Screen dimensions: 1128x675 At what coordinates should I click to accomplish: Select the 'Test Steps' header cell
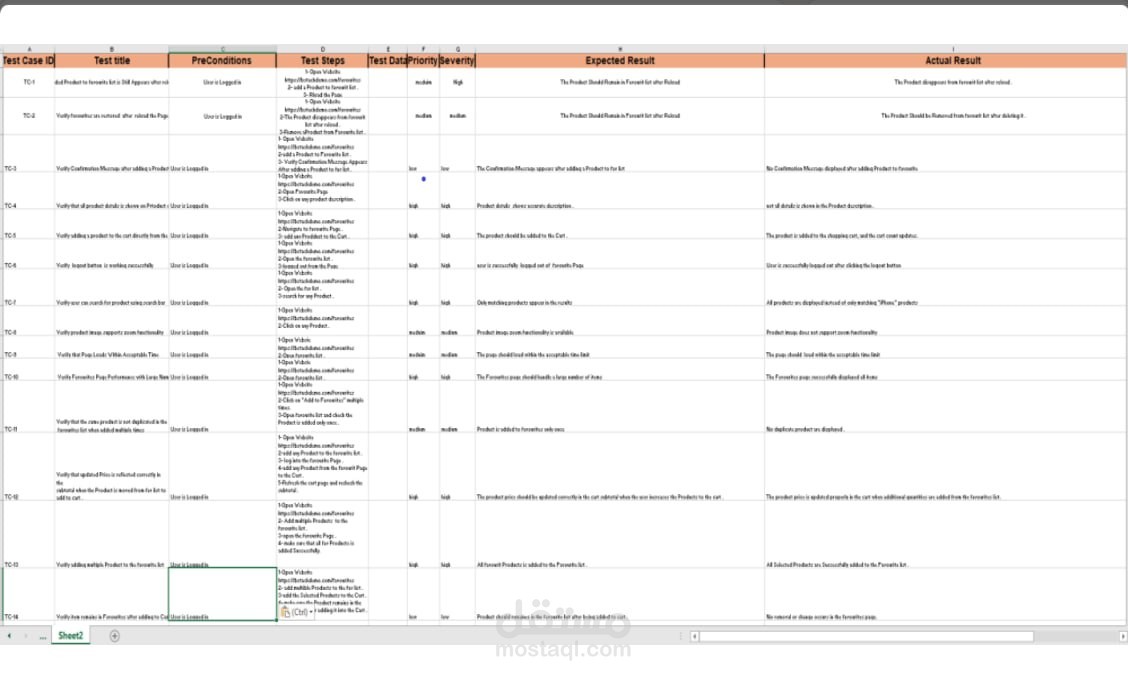(322, 60)
